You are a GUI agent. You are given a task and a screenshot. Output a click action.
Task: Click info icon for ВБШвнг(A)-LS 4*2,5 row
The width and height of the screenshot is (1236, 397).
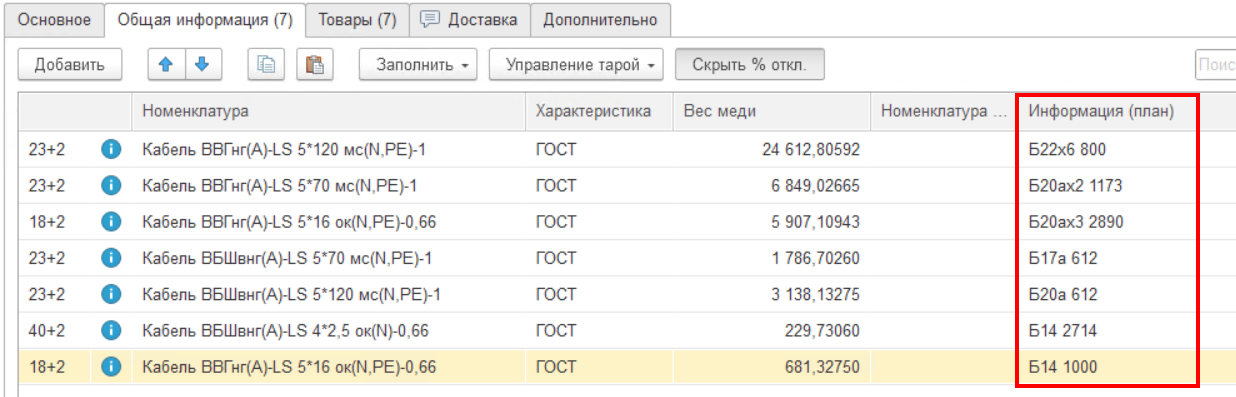tap(111, 330)
